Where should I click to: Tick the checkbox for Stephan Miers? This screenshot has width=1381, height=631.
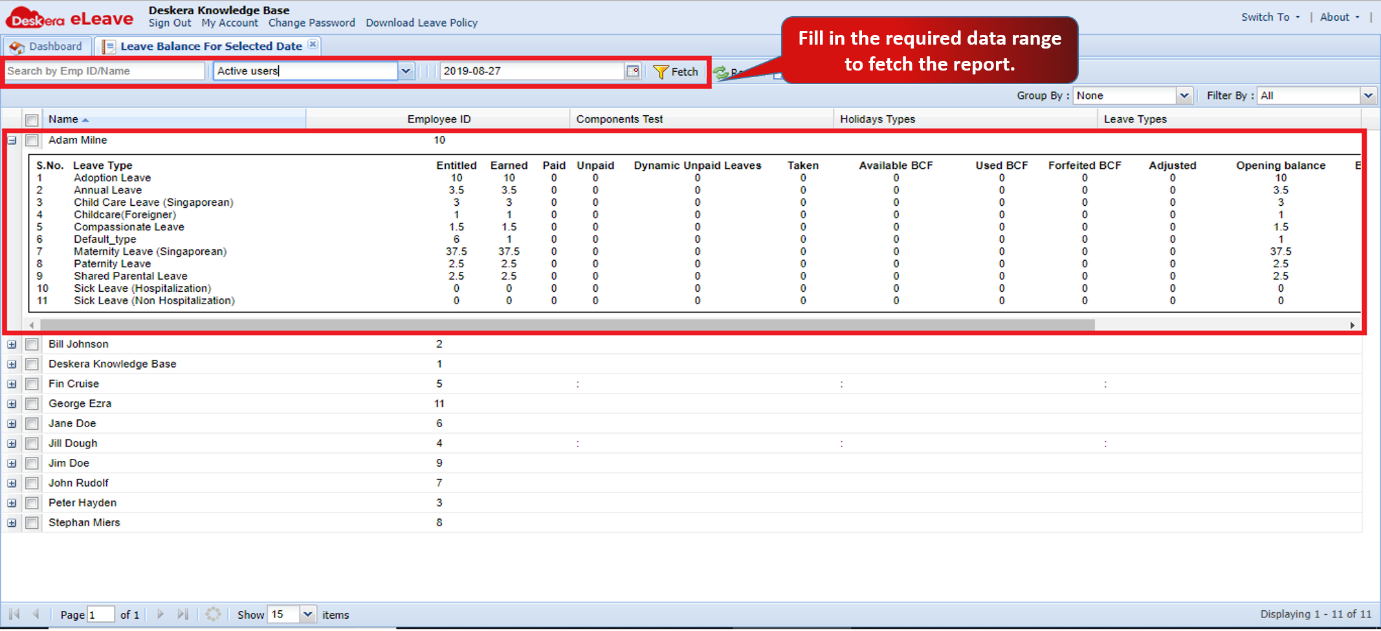(x=32, y=523)
